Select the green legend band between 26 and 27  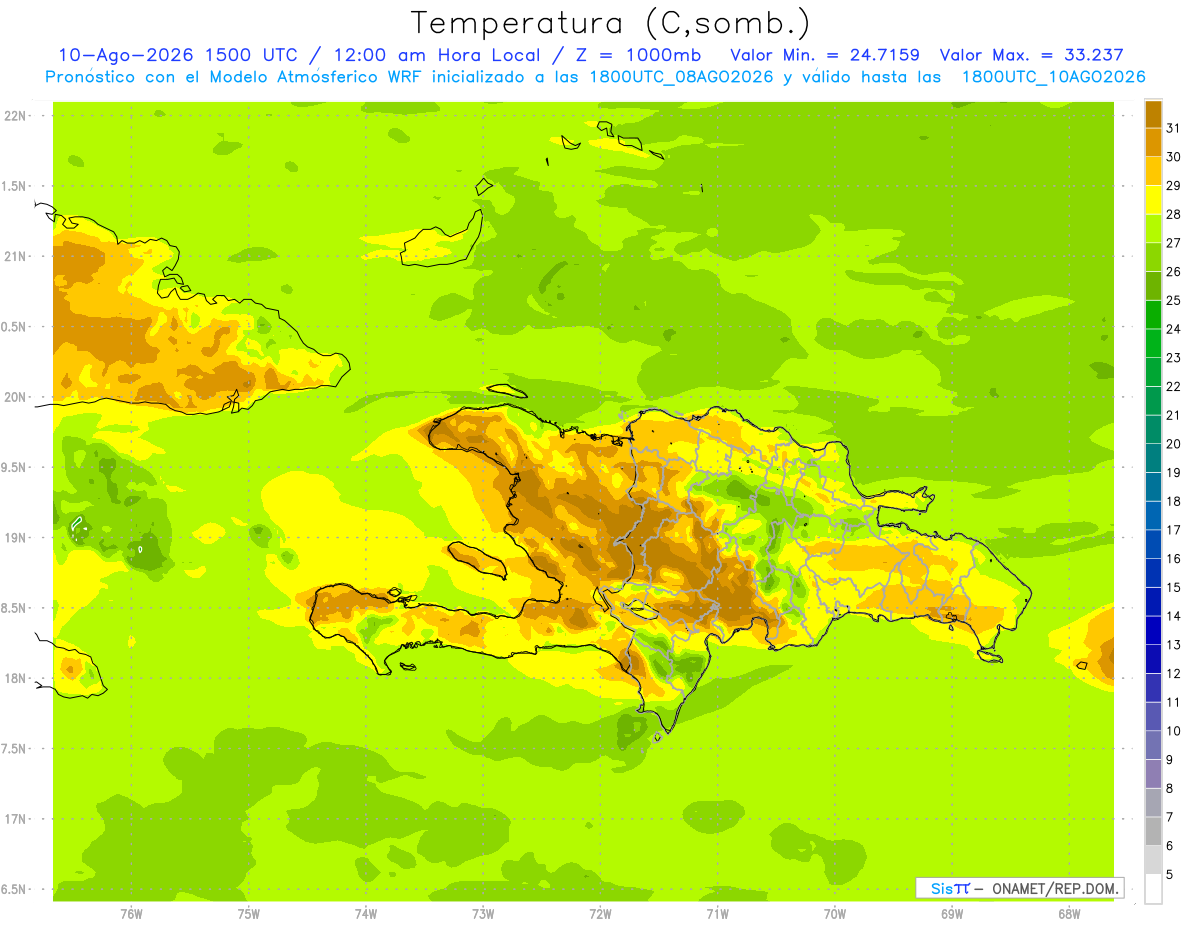coord(1153,257)
